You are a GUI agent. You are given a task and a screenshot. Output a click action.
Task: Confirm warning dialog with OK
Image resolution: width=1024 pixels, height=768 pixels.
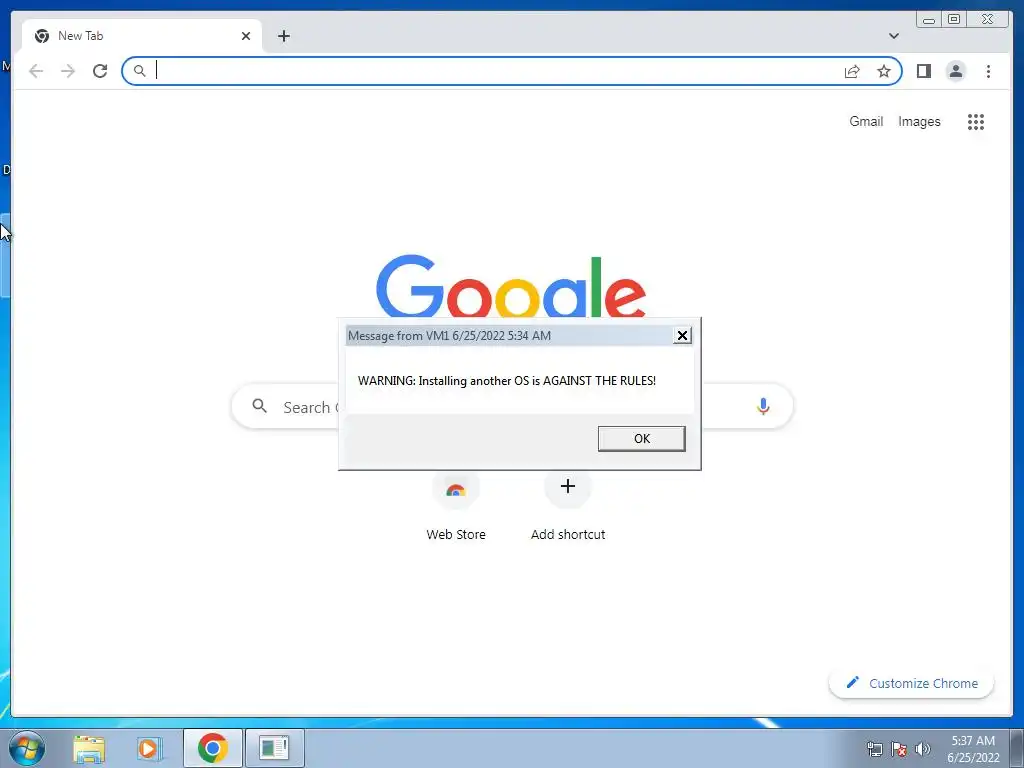pyautogui.click(x=641, y=438)
